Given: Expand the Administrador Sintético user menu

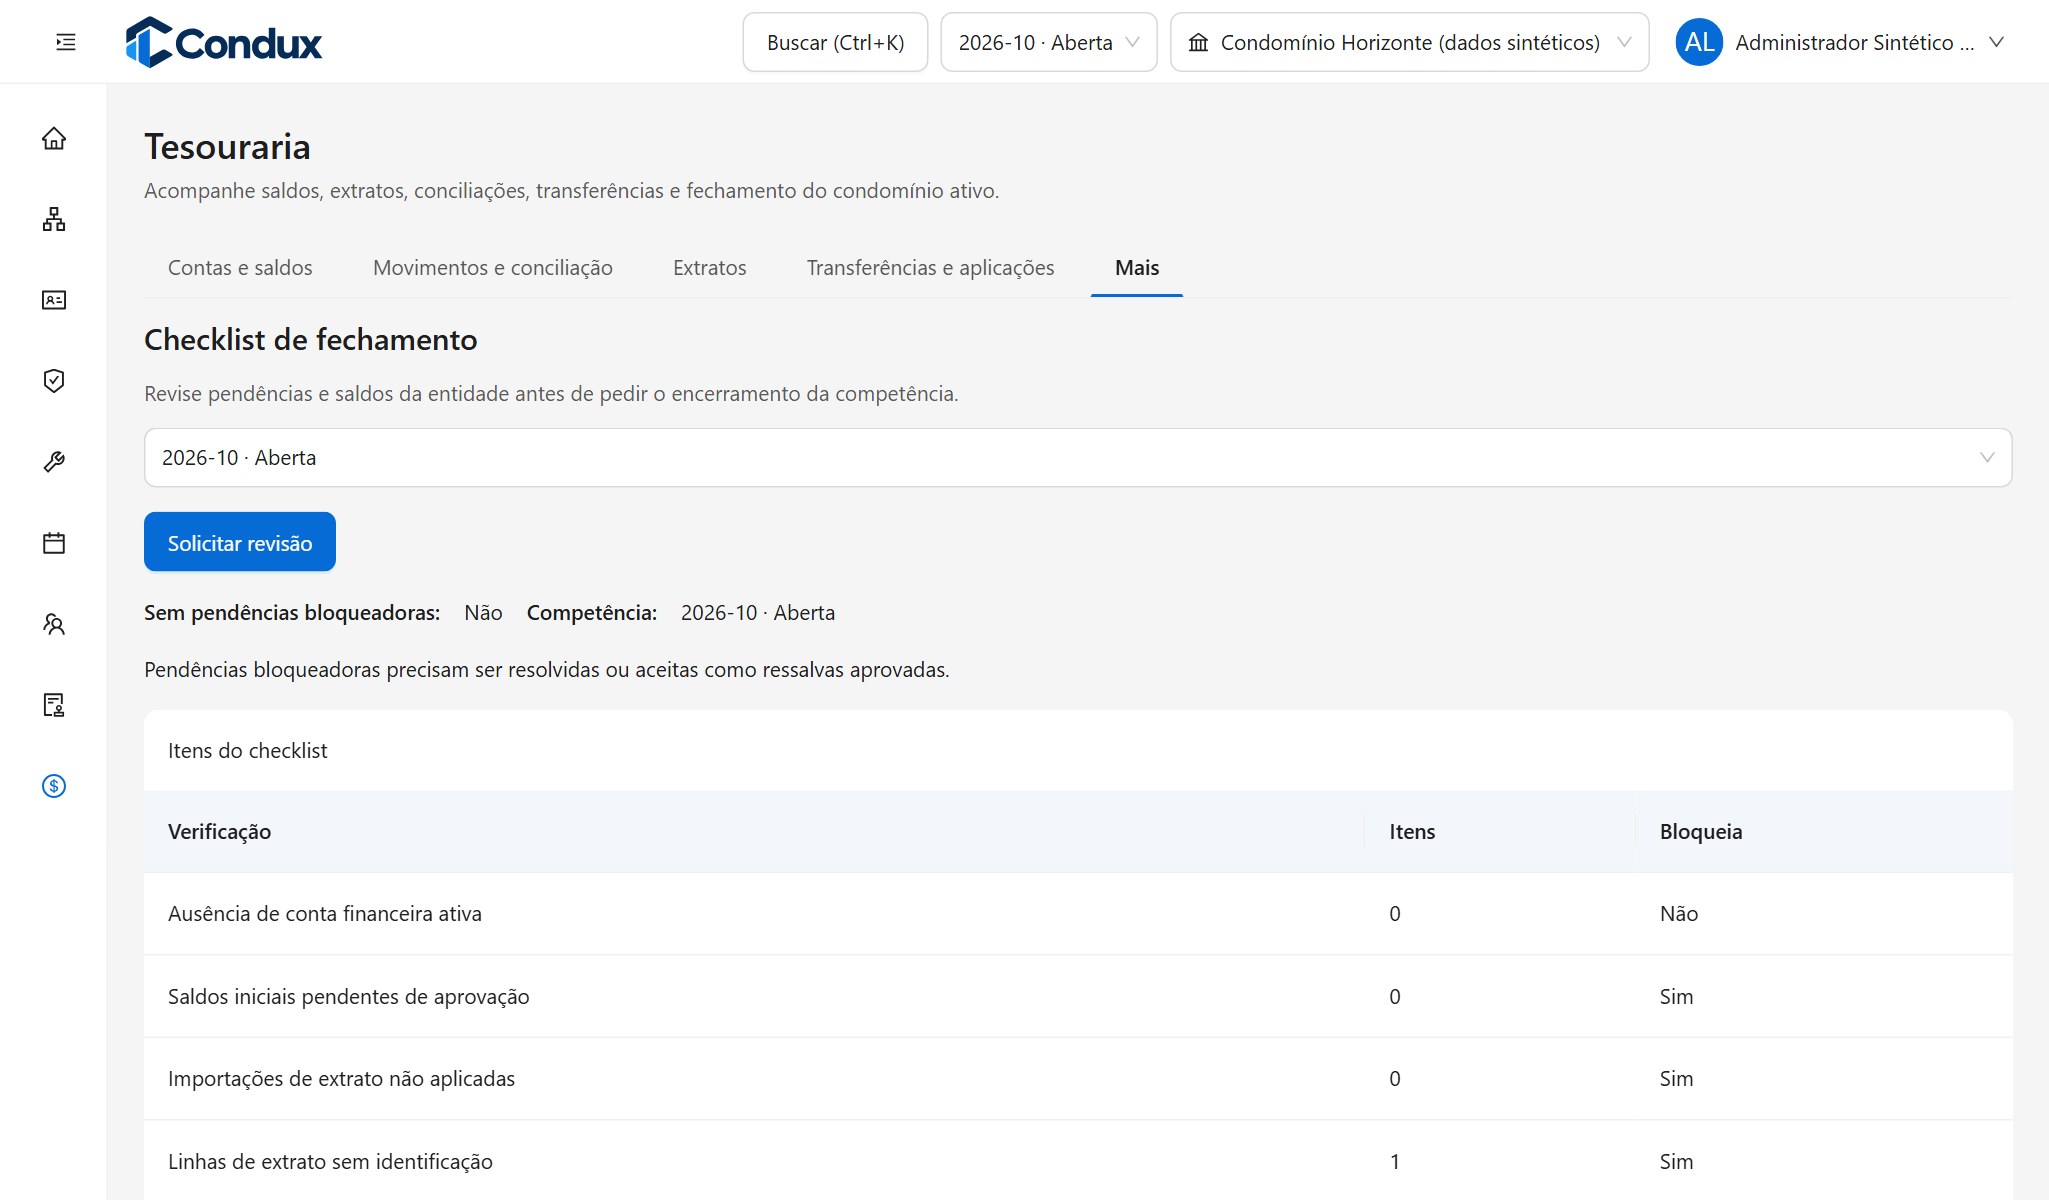Looking at the screenshot, I should 1841,42.
